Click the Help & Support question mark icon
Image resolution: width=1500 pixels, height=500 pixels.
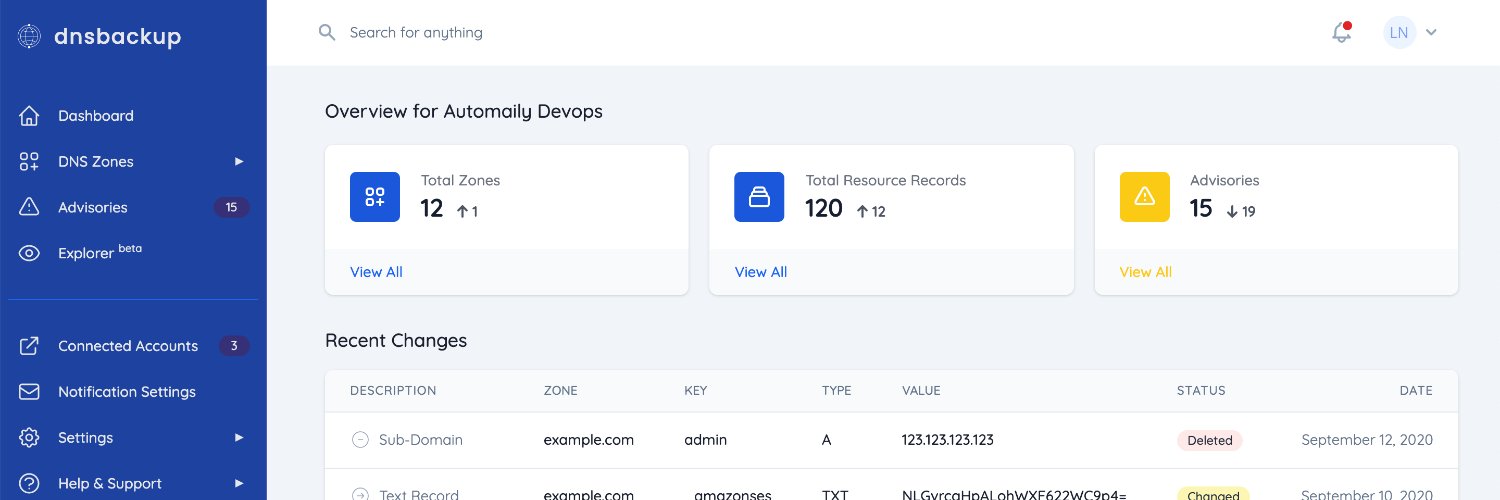click(x=29, y=484)
